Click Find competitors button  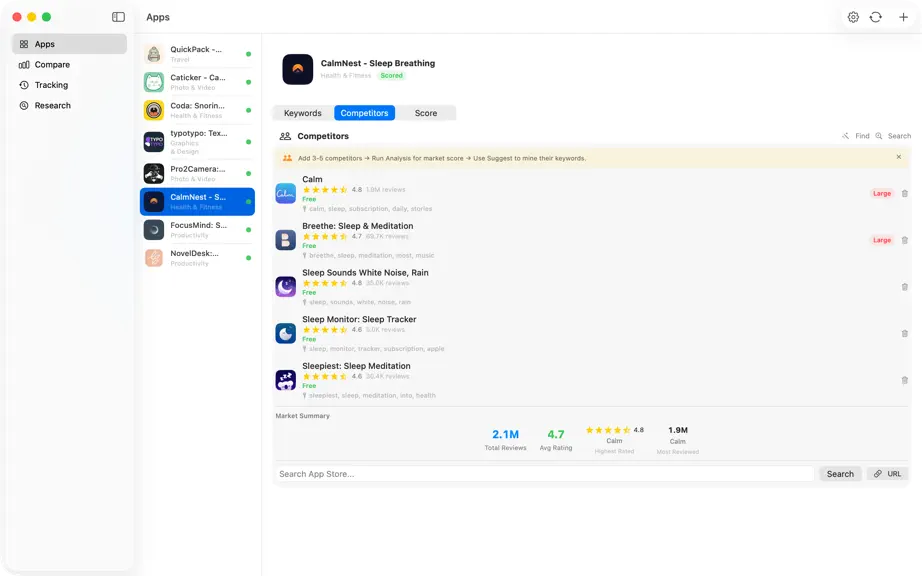point(856,136)
